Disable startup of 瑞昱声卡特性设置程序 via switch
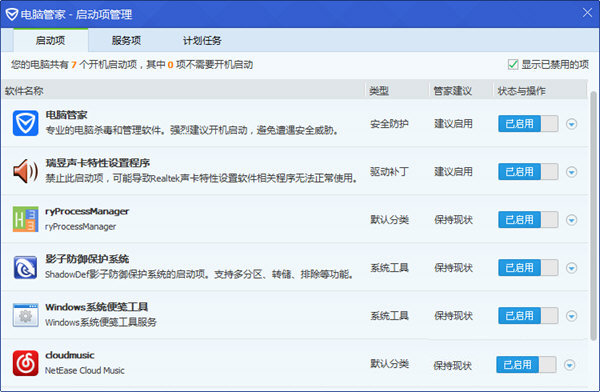This screenshot has height=392, width=600. pos(528,172)
